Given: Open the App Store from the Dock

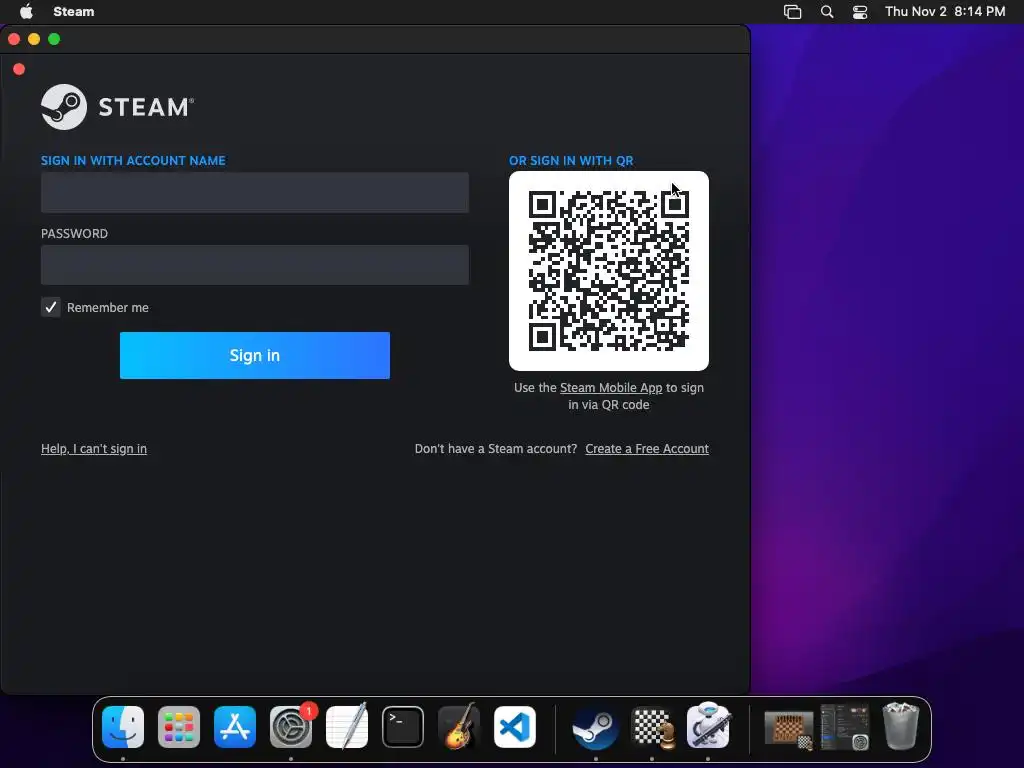Looking at the screenshot, I should click(x=235, y=727).
